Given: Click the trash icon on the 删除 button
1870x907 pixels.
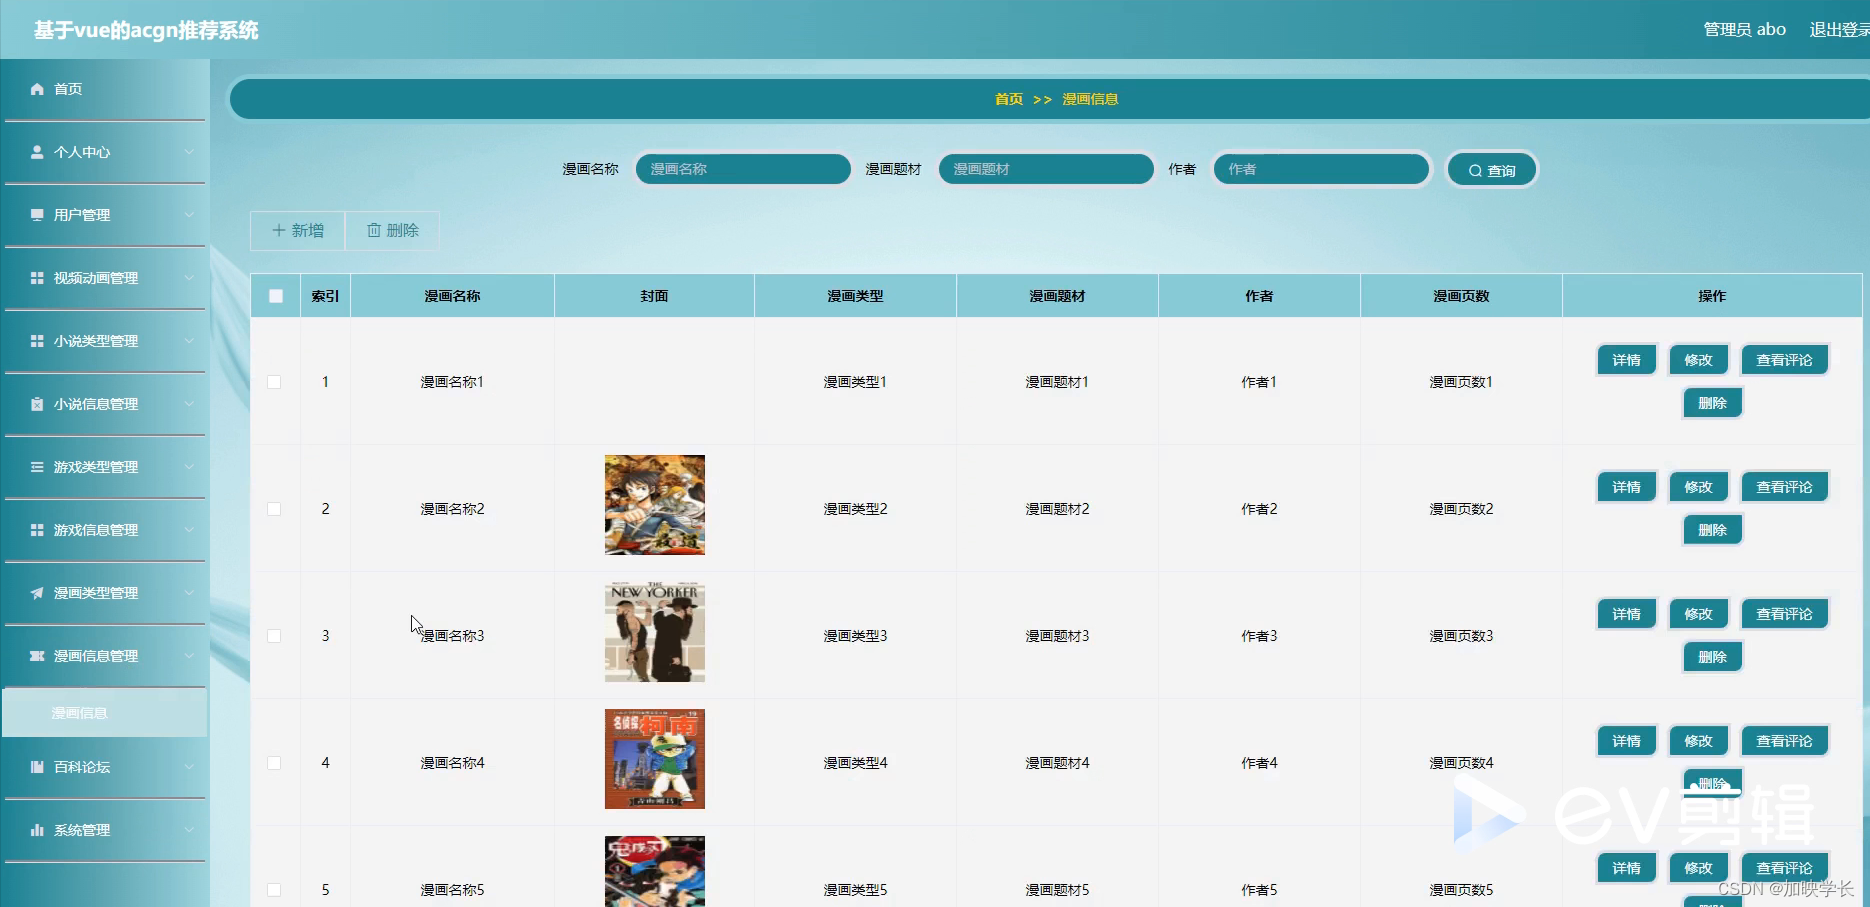Looking at the screenshot, I should [x=374, y=231].
